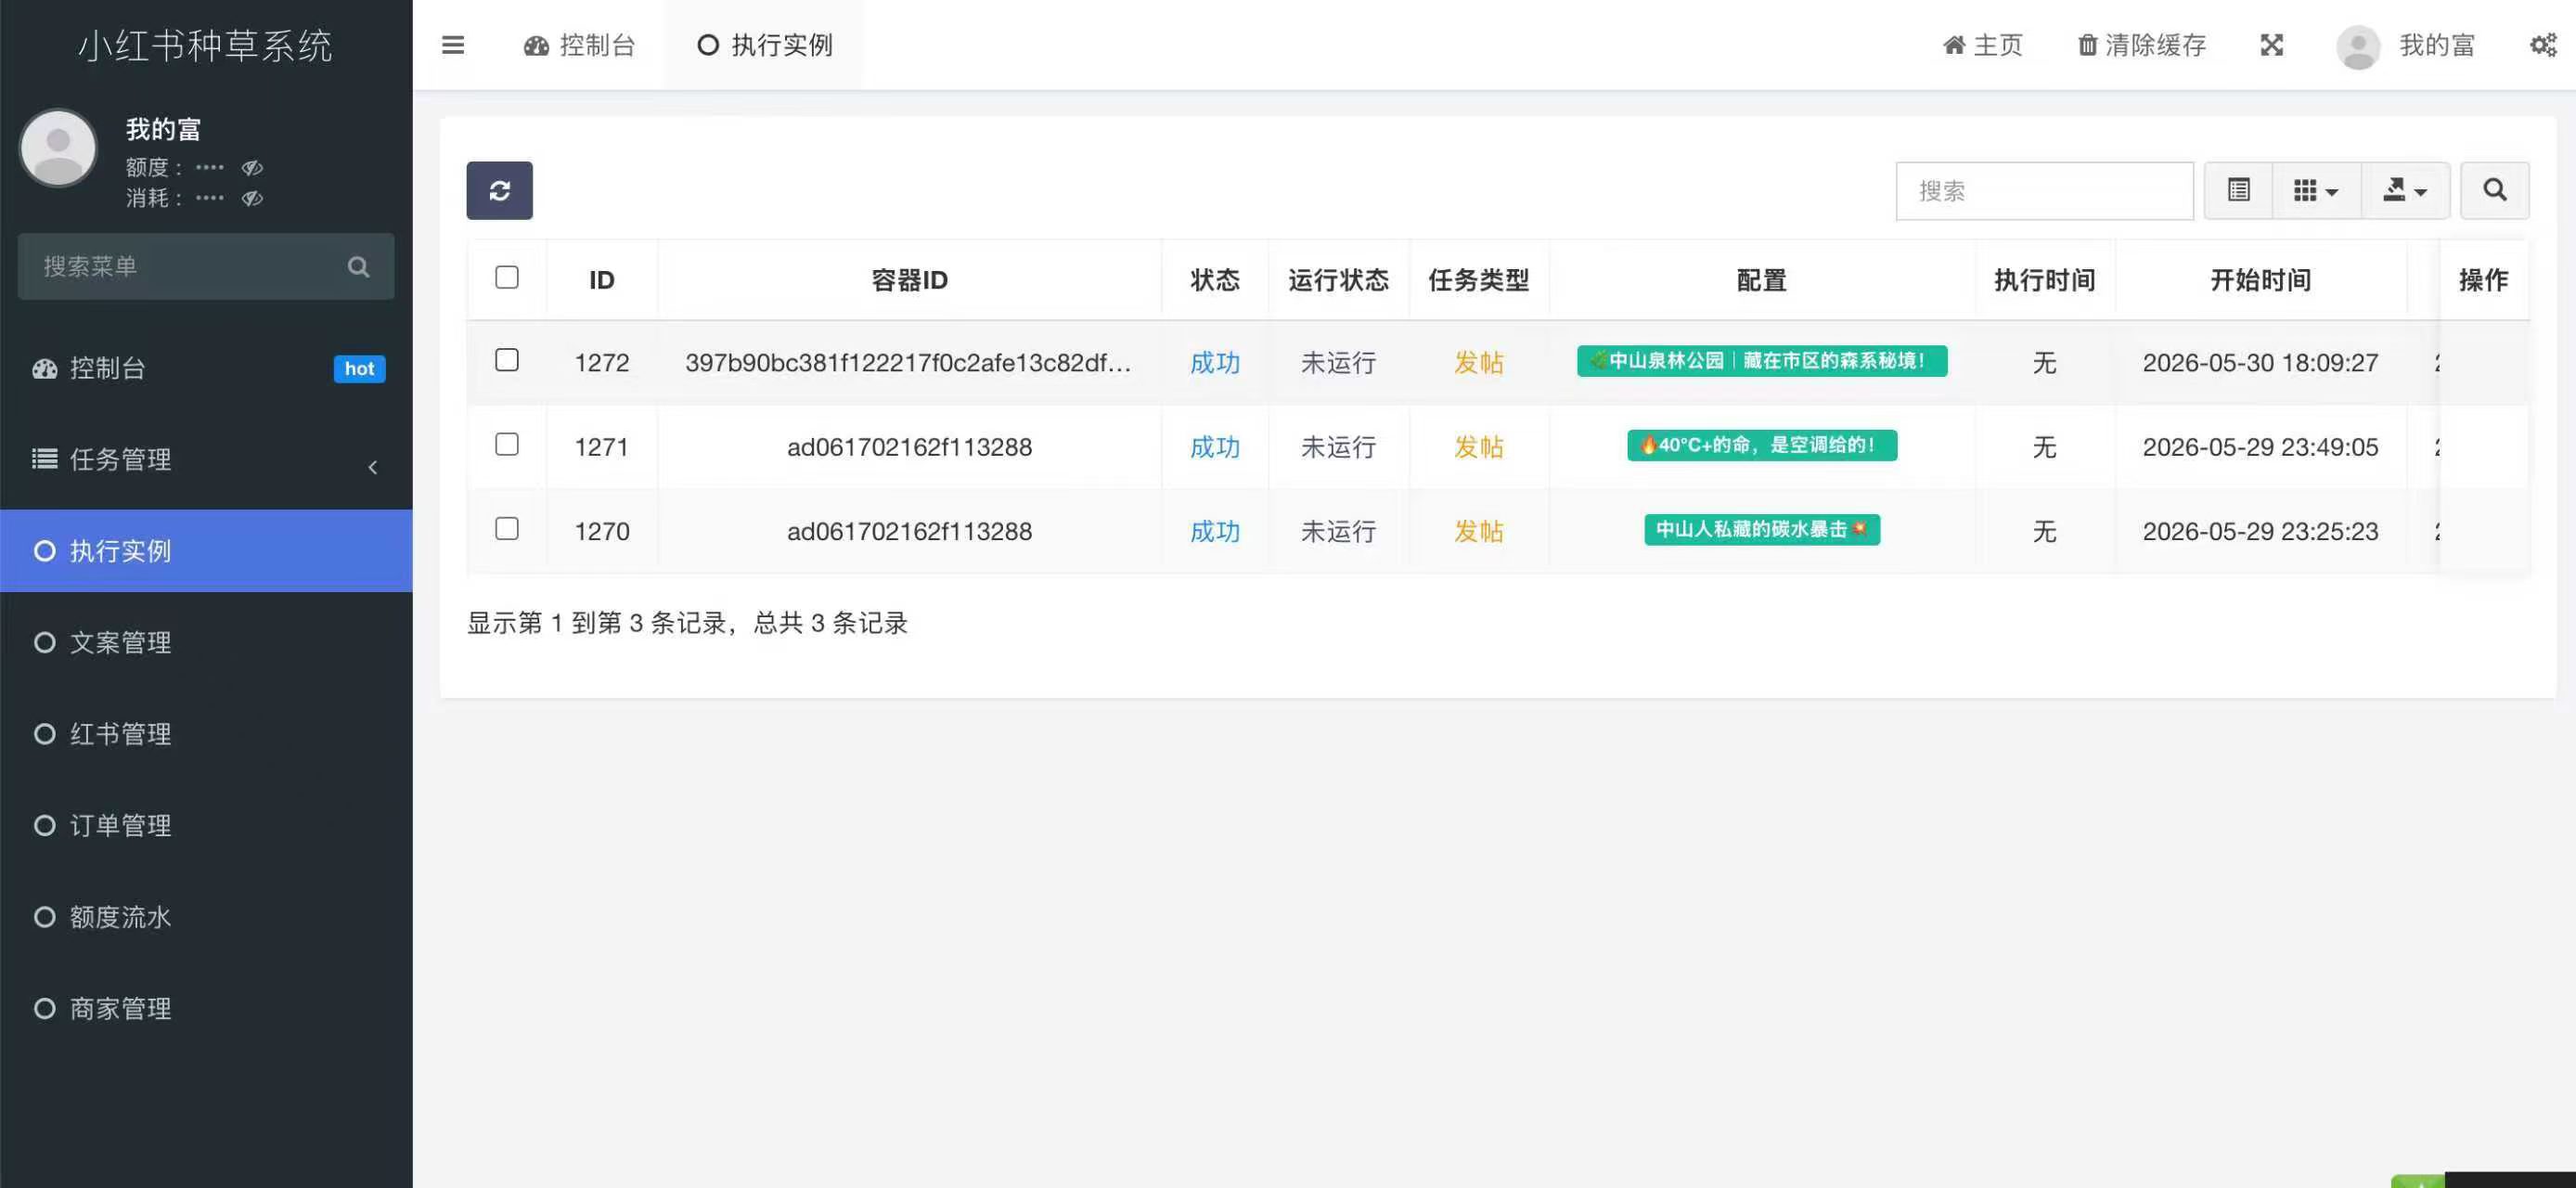The image size is (2576, 1188).
Task: Click 成功 status in row 1271
Action: click(x=1214, y=447)
